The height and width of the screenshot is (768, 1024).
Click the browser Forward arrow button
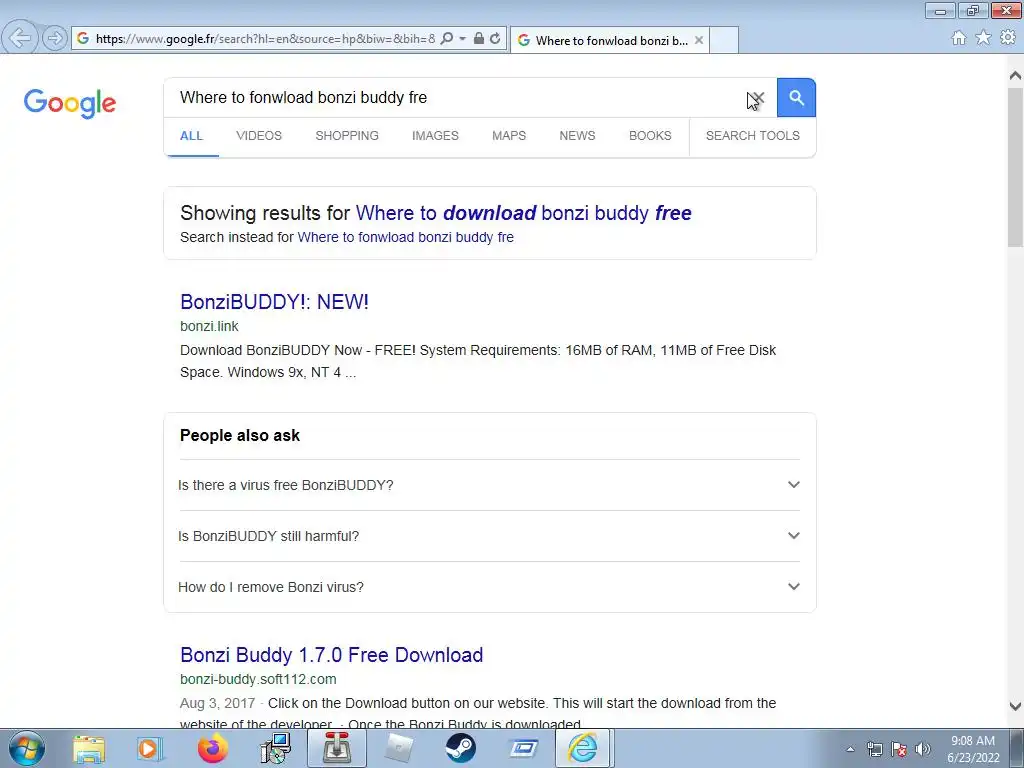[55, 39]
